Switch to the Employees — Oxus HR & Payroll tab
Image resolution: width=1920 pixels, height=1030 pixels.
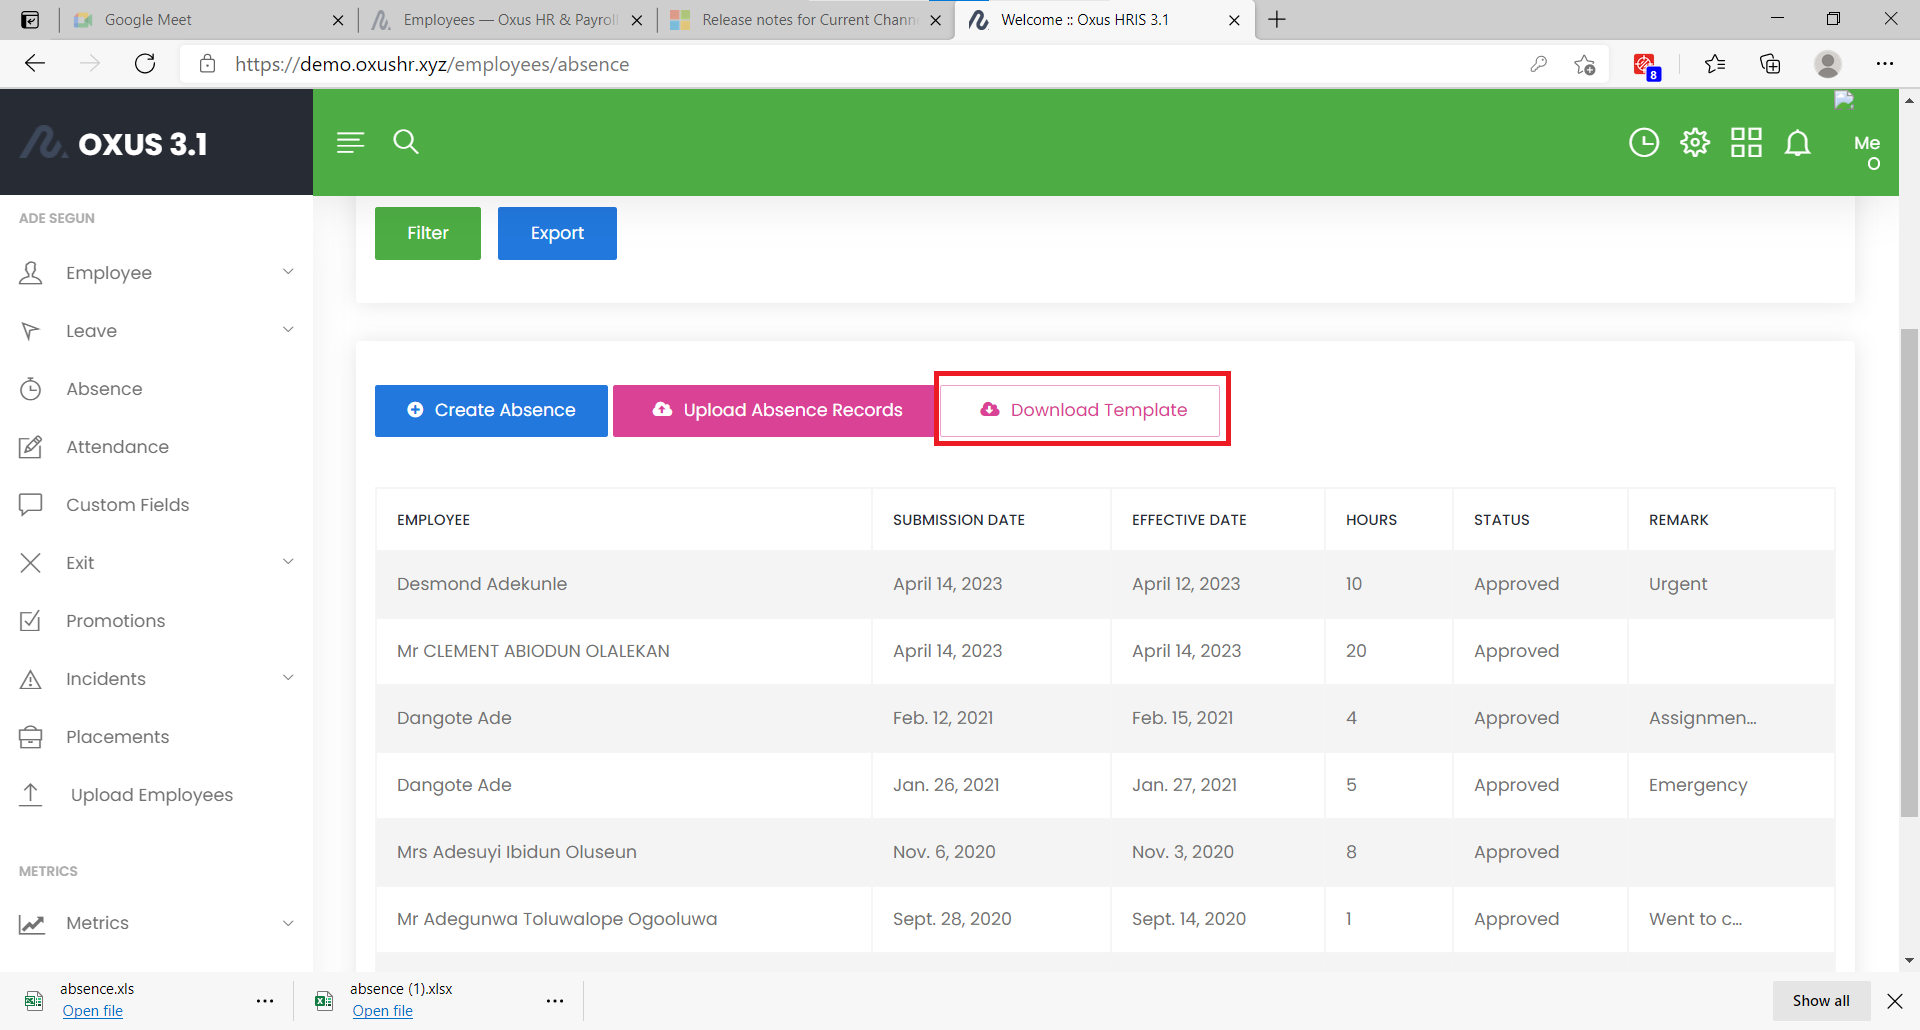(x=507, y=20)
